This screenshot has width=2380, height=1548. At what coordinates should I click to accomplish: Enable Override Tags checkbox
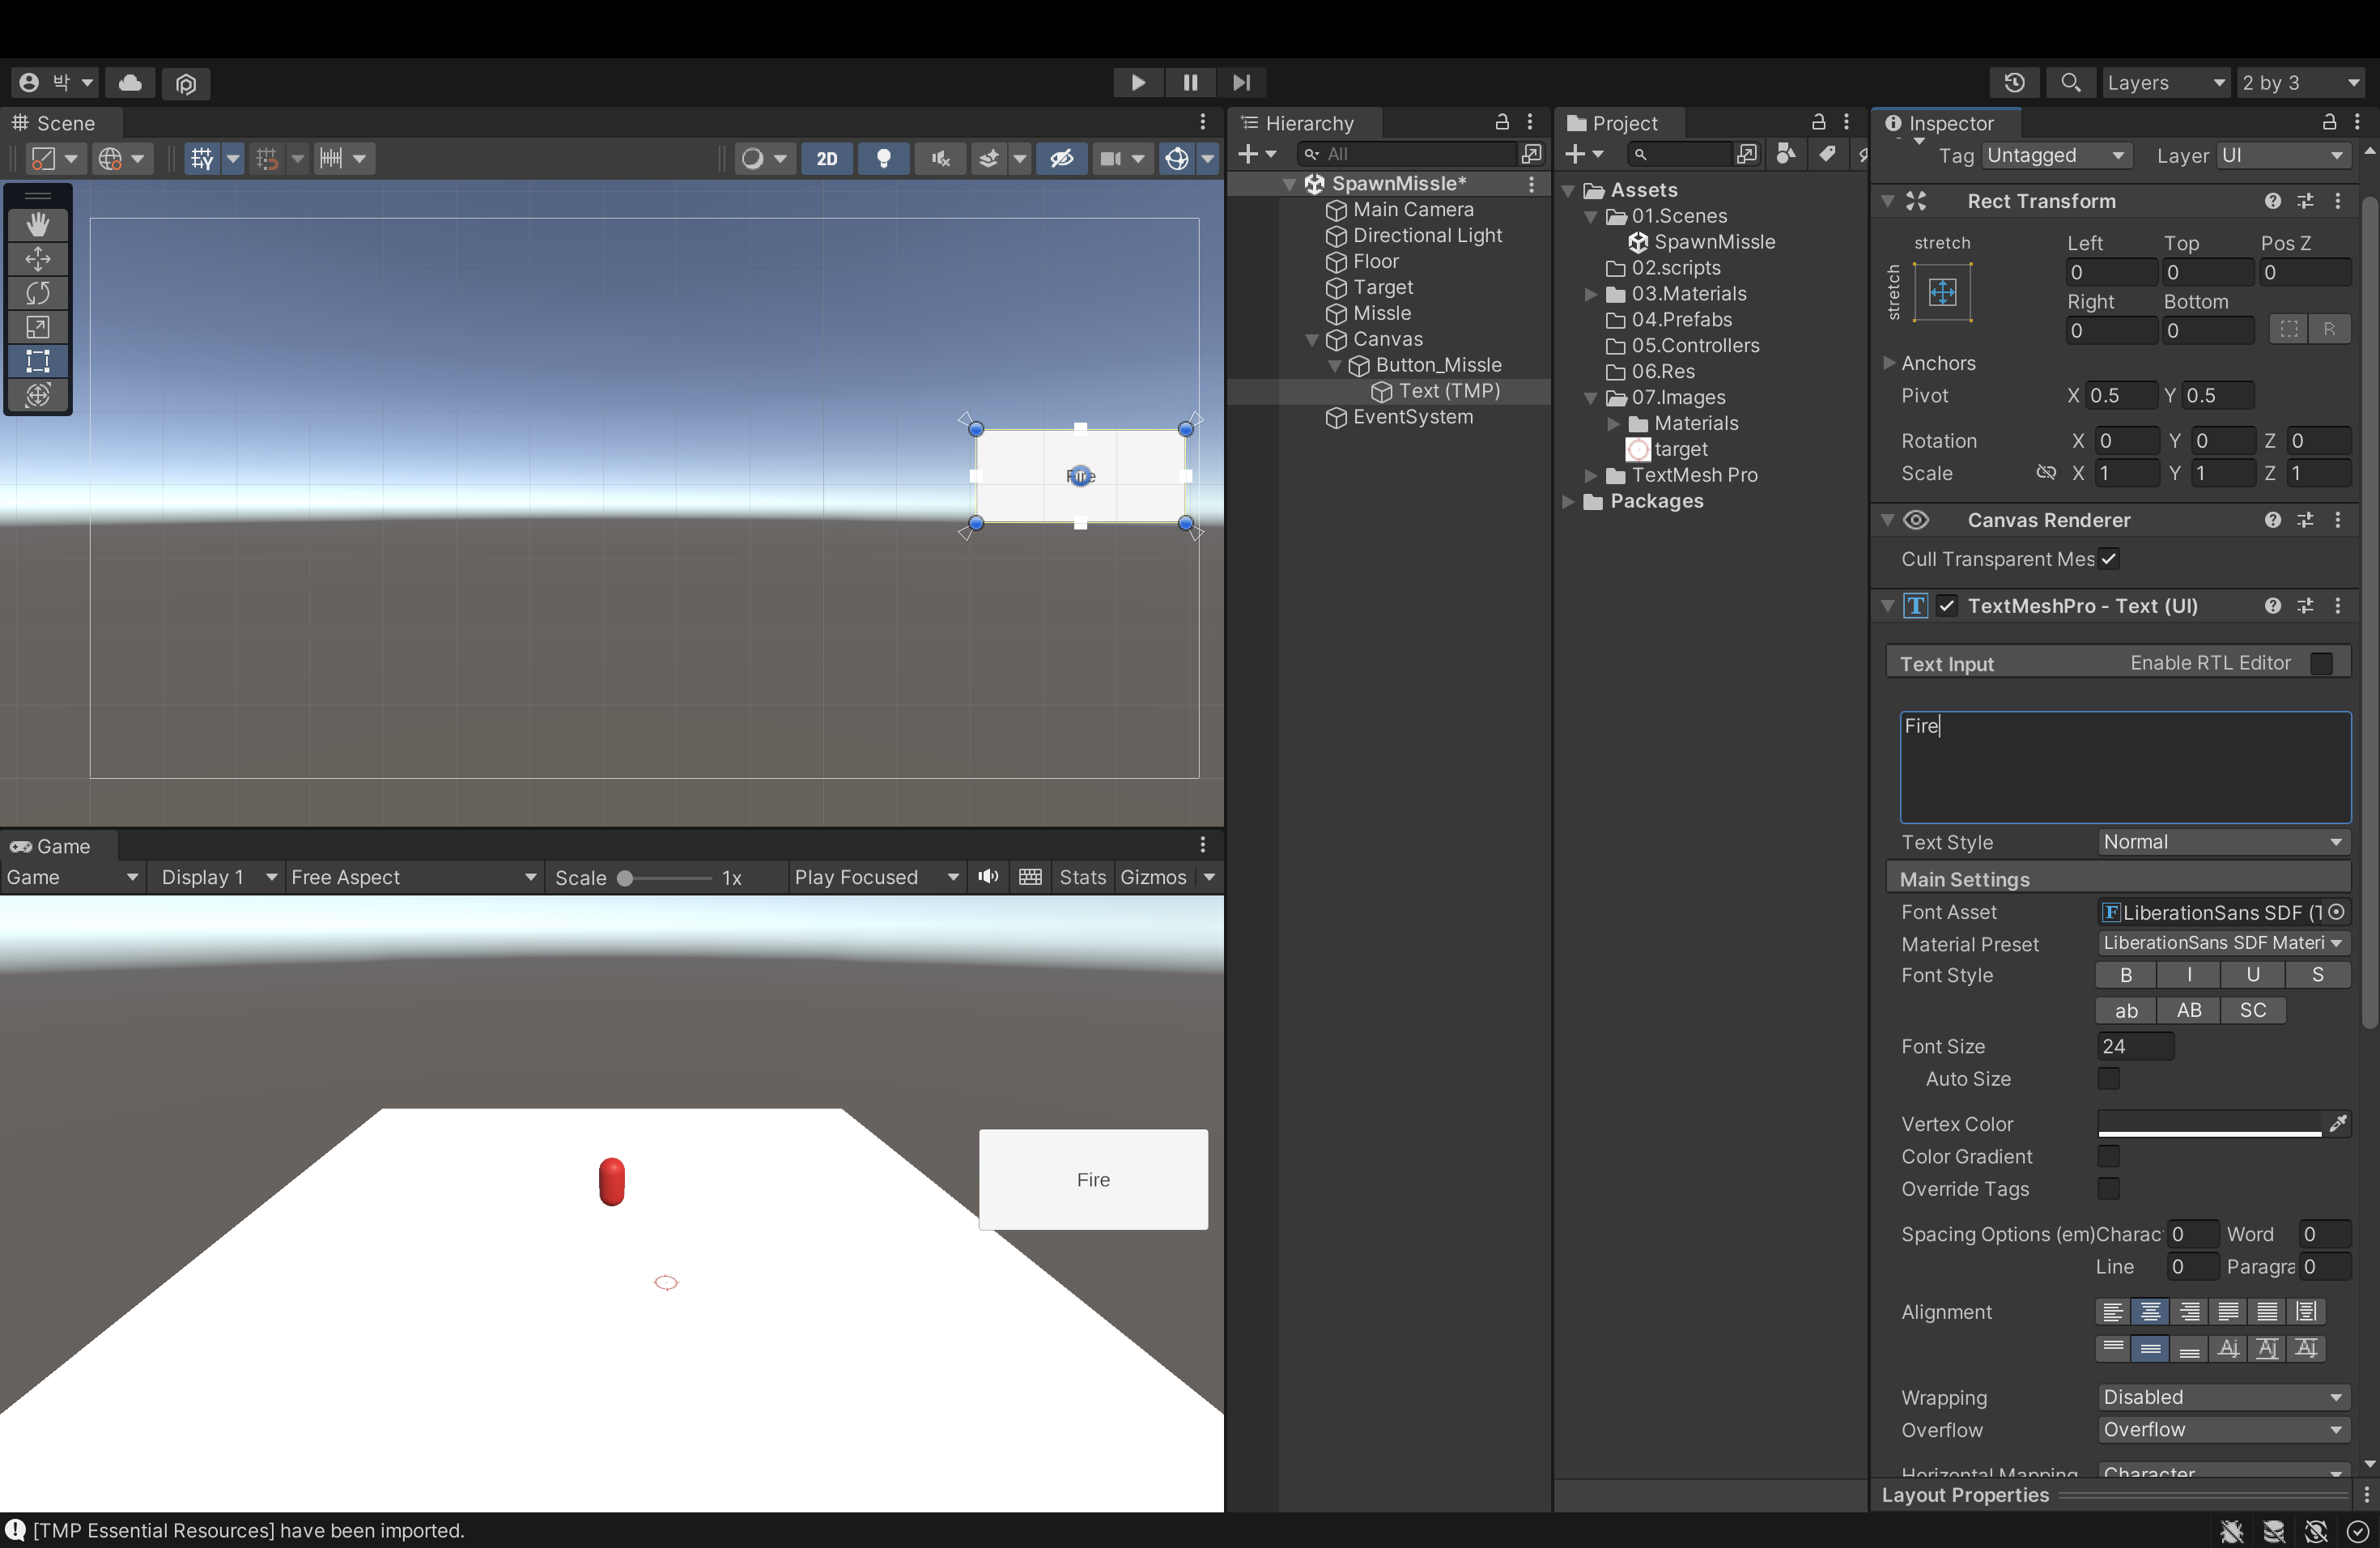tap(2108, 1189)
